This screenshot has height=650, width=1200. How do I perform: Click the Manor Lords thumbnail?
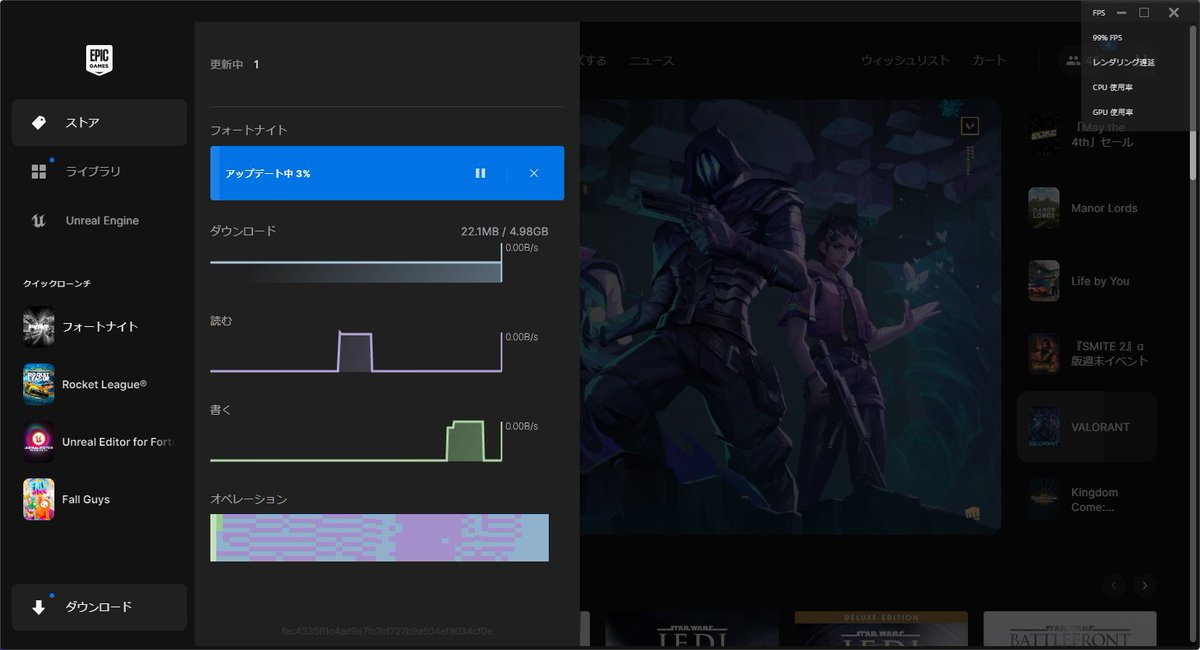point(1044,208)
